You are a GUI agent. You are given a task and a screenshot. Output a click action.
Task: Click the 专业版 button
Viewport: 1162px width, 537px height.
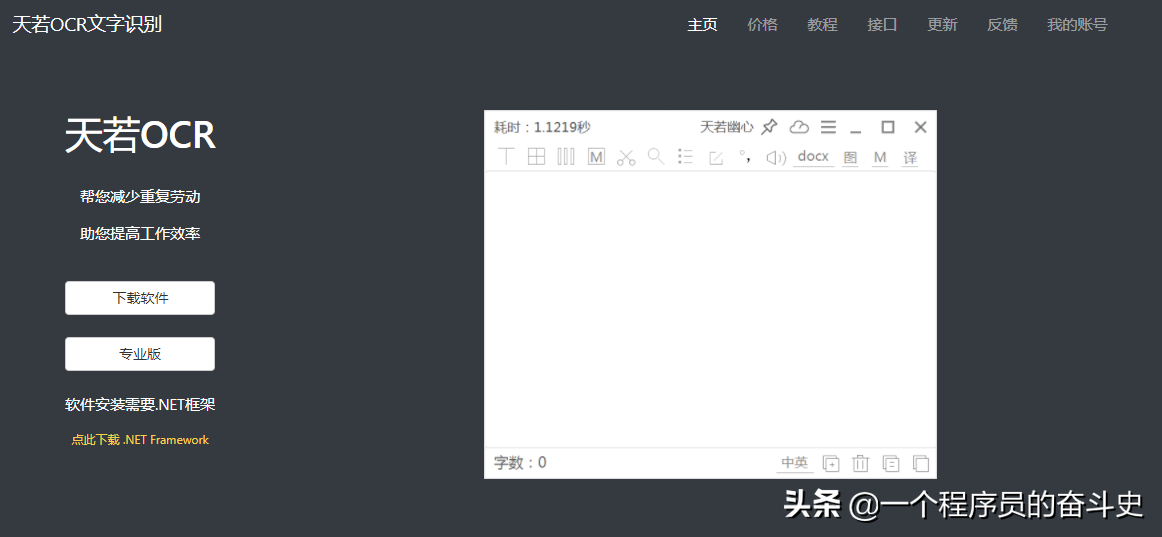point(140,354)
